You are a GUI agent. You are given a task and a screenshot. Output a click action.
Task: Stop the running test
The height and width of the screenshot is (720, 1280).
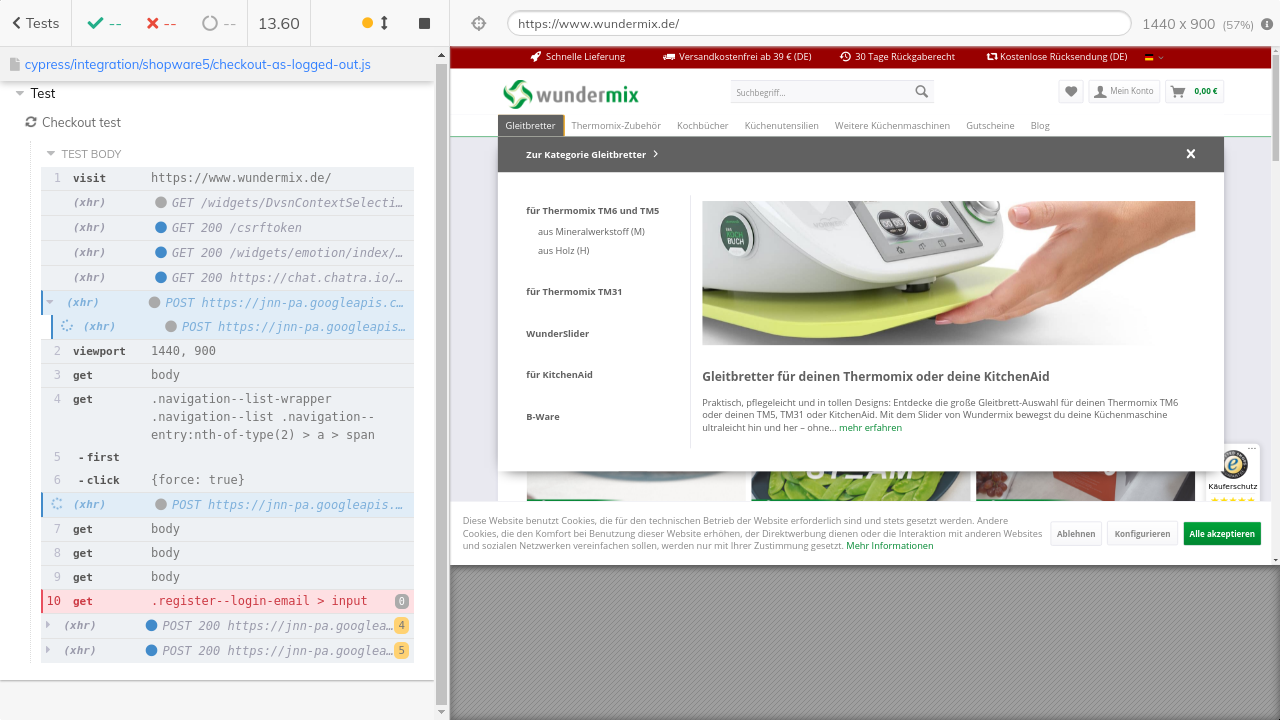click(x=424, y=23)
